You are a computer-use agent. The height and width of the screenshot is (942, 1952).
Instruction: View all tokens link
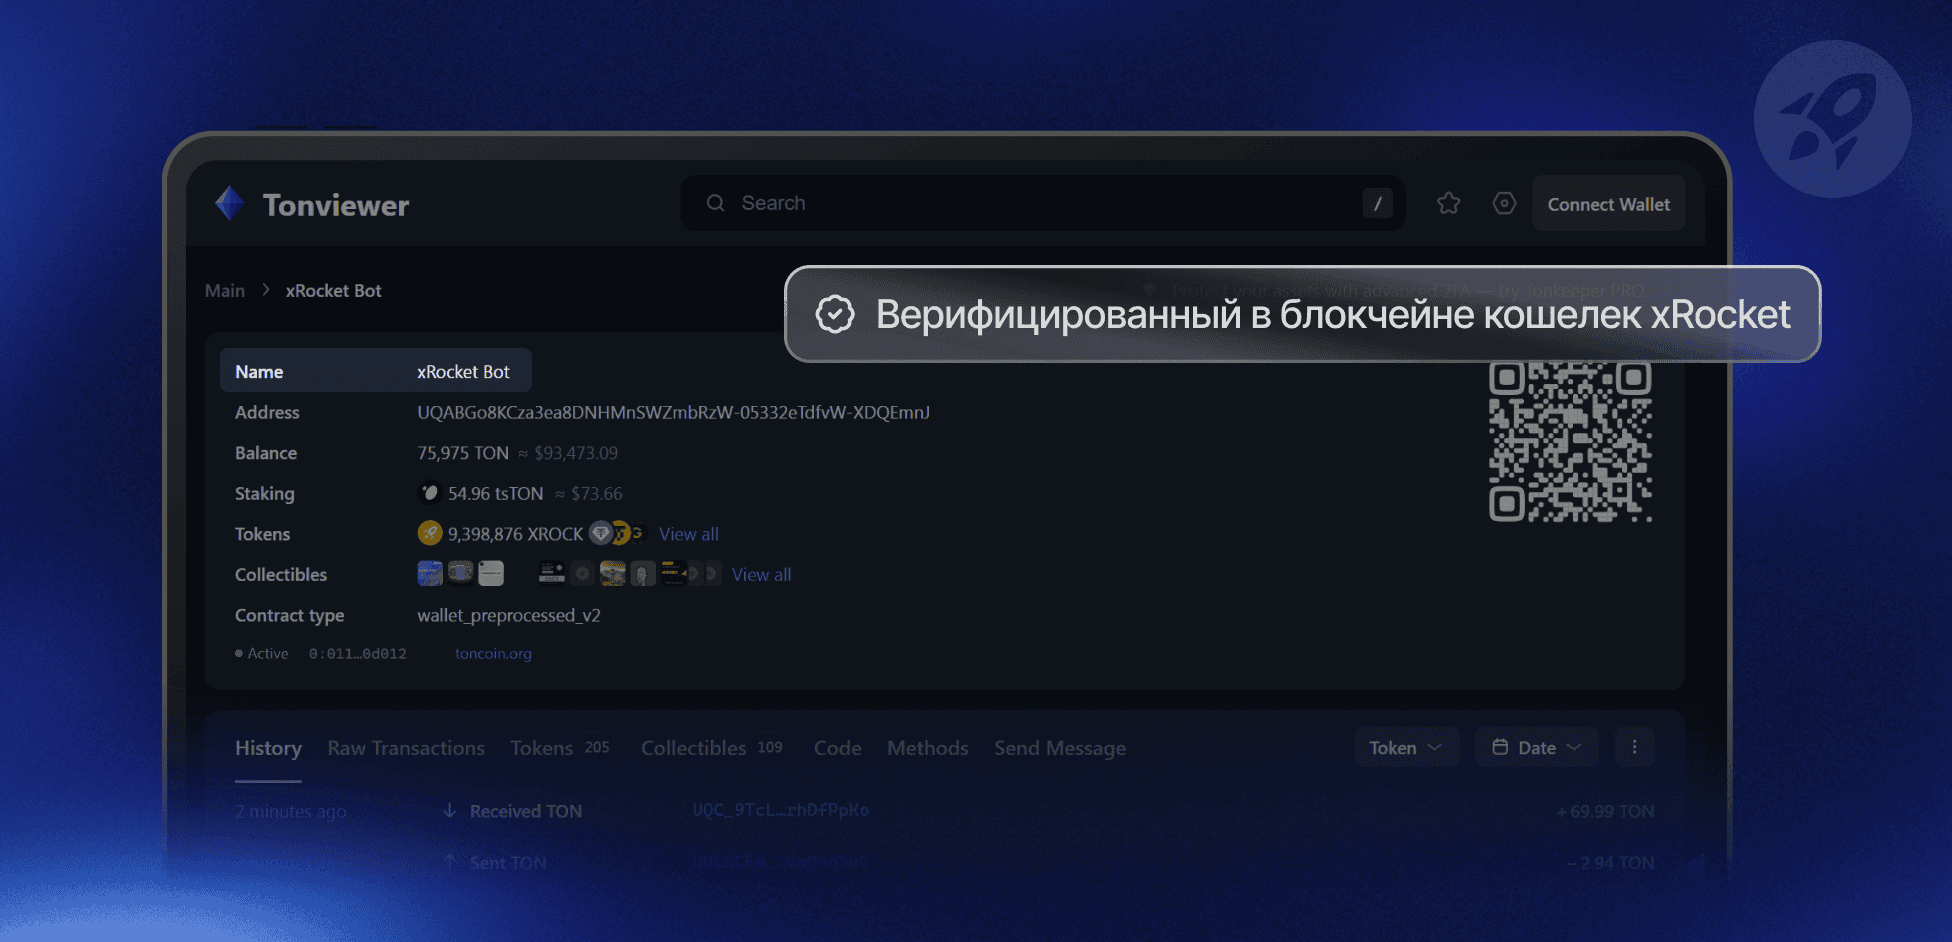click(x=689, y=534)
